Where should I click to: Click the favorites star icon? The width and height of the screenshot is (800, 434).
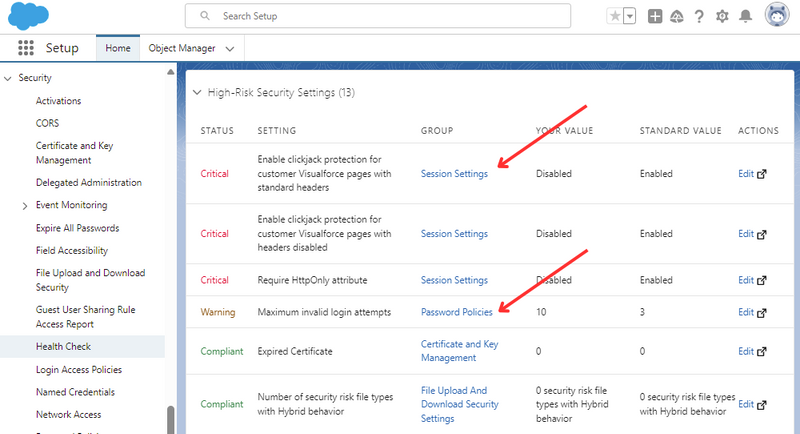click(x=615, y=16)
